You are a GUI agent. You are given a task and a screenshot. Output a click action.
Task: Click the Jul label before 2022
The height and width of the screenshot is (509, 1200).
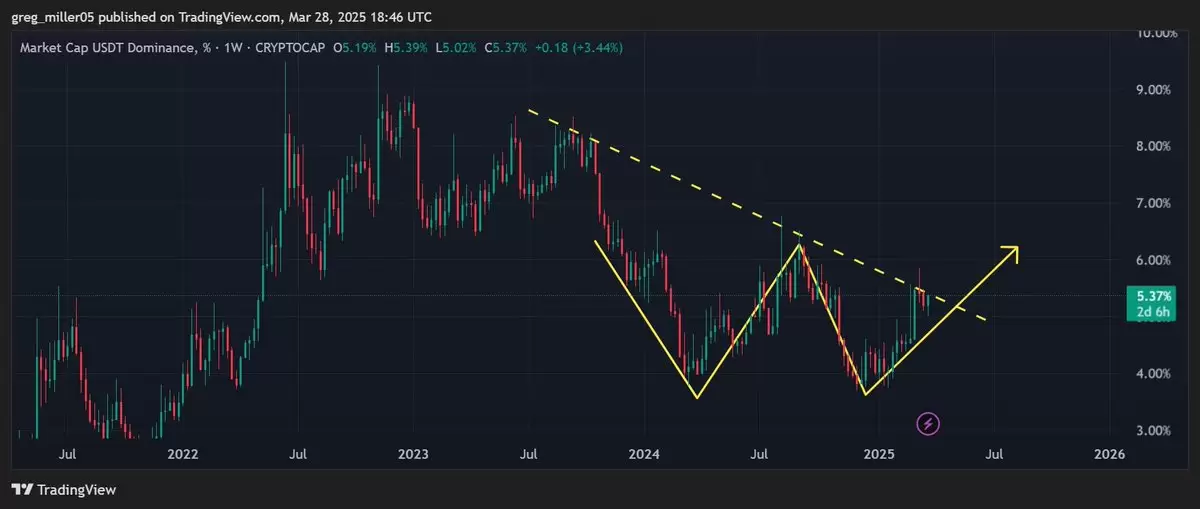67,454
